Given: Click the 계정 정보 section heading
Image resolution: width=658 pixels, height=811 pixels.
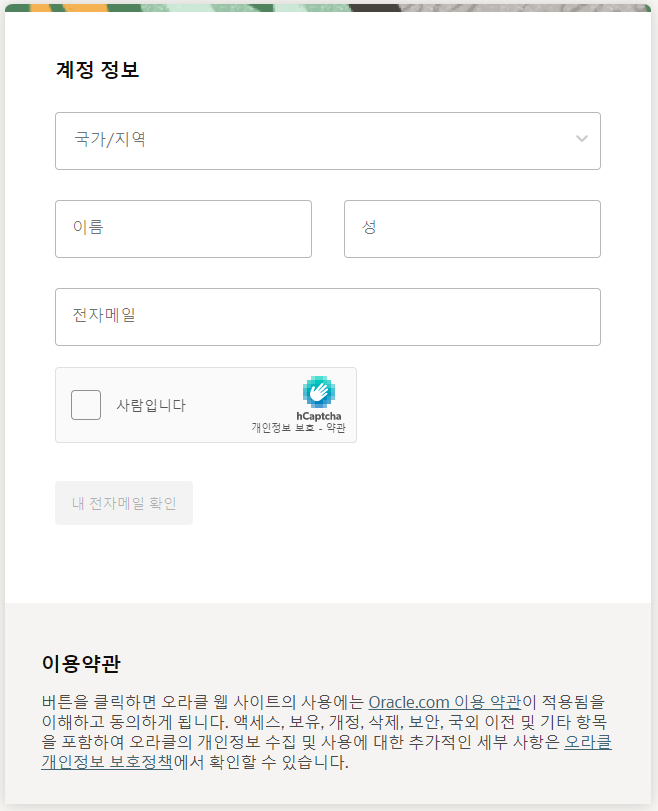Looking at the screenshot, I should point(98,69).
